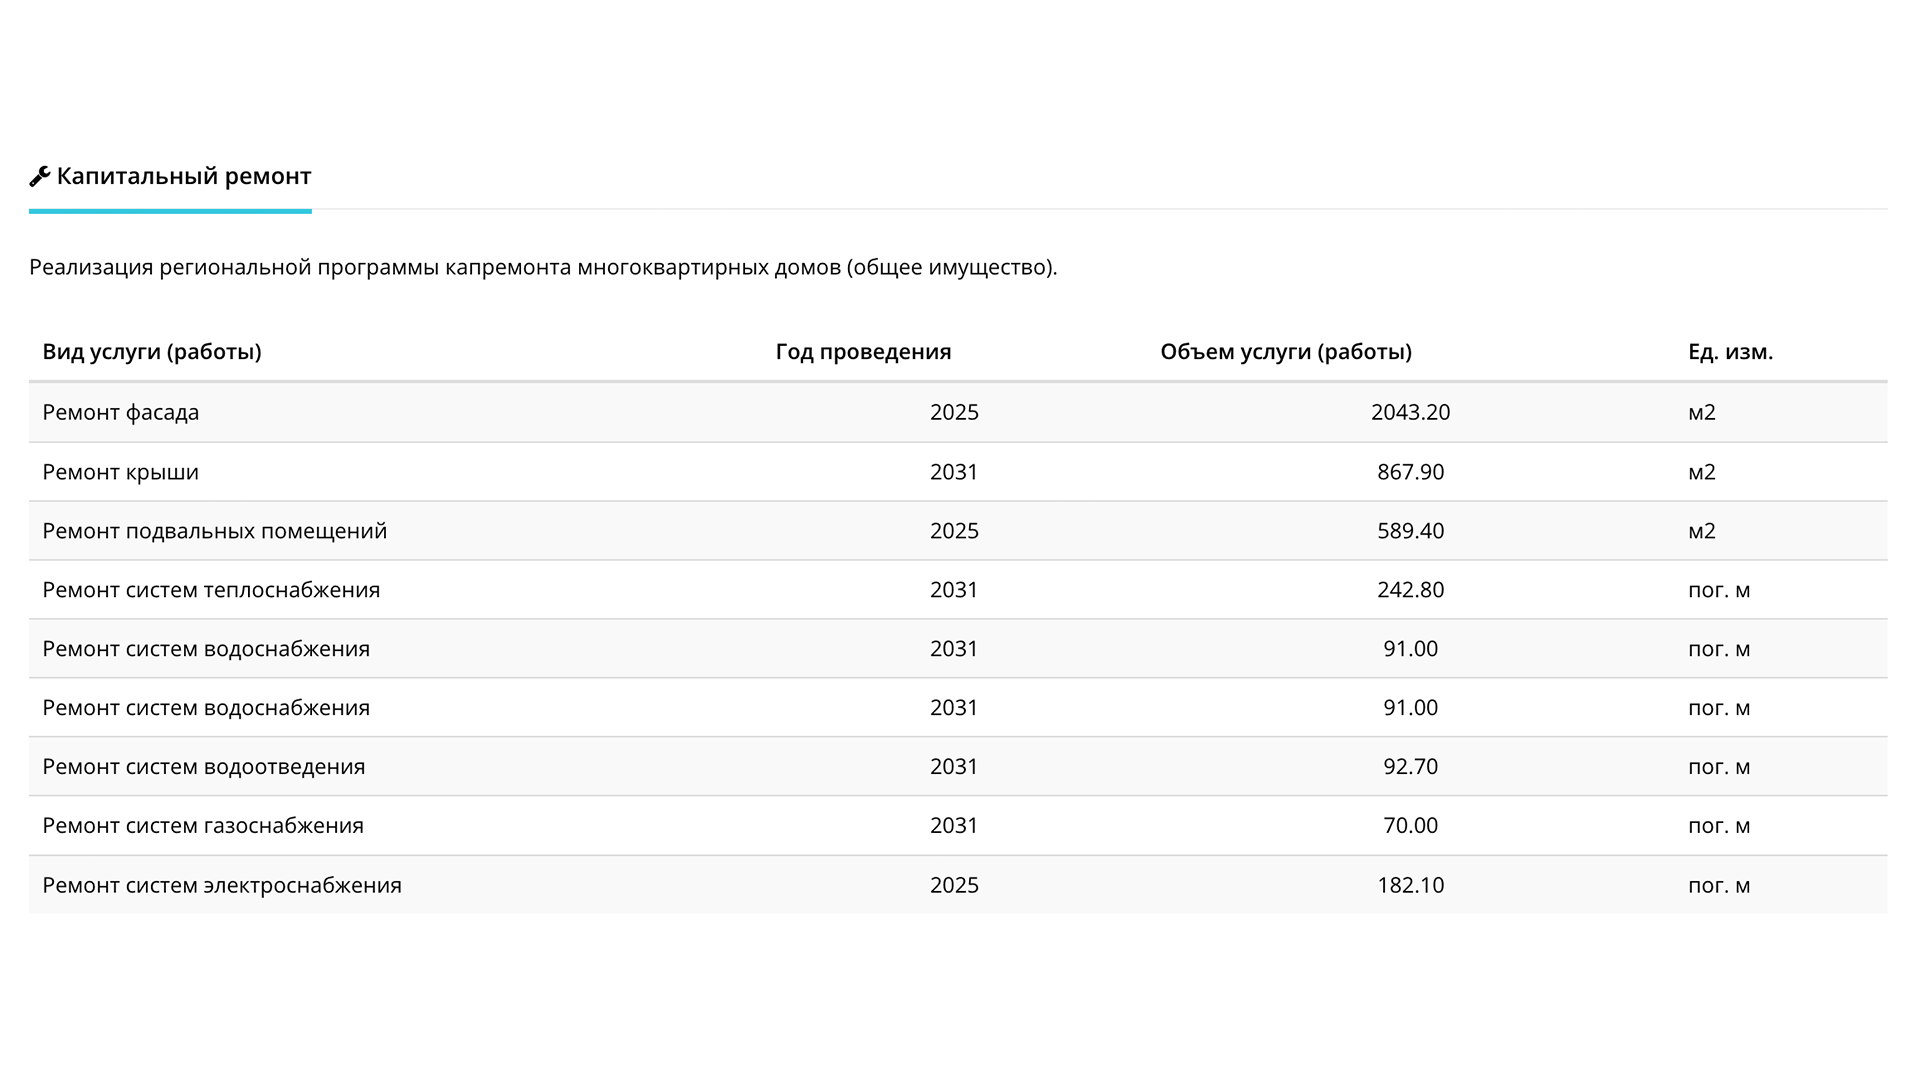Select the Ремонт подвальных помещений row
The width and height of the screenshot is (1920, 1080).
(214, 531)
